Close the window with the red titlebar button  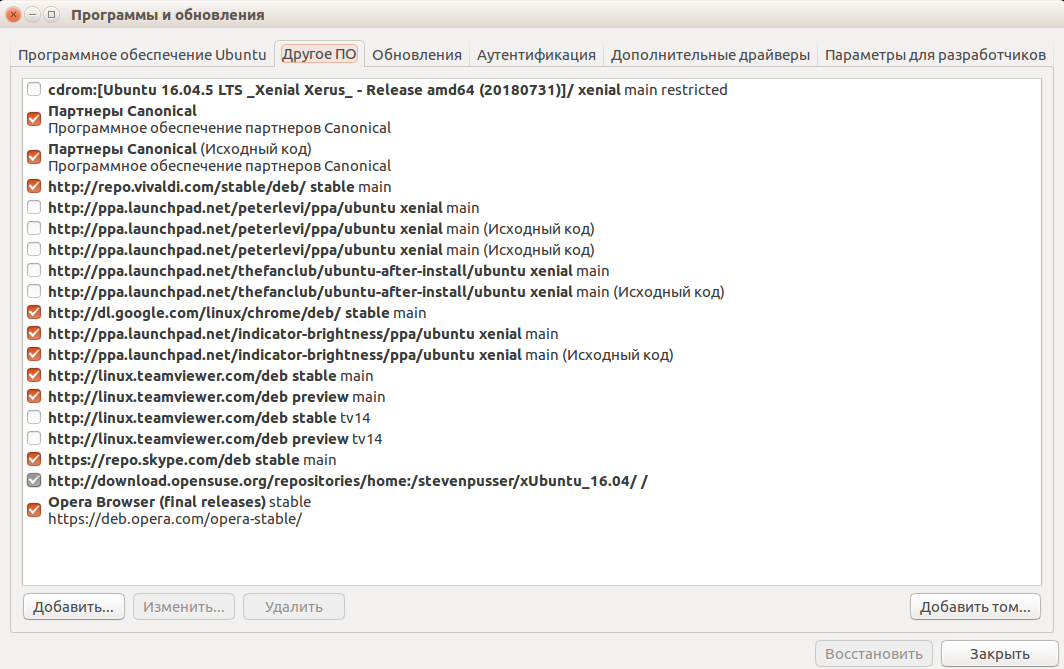(14, 15)
